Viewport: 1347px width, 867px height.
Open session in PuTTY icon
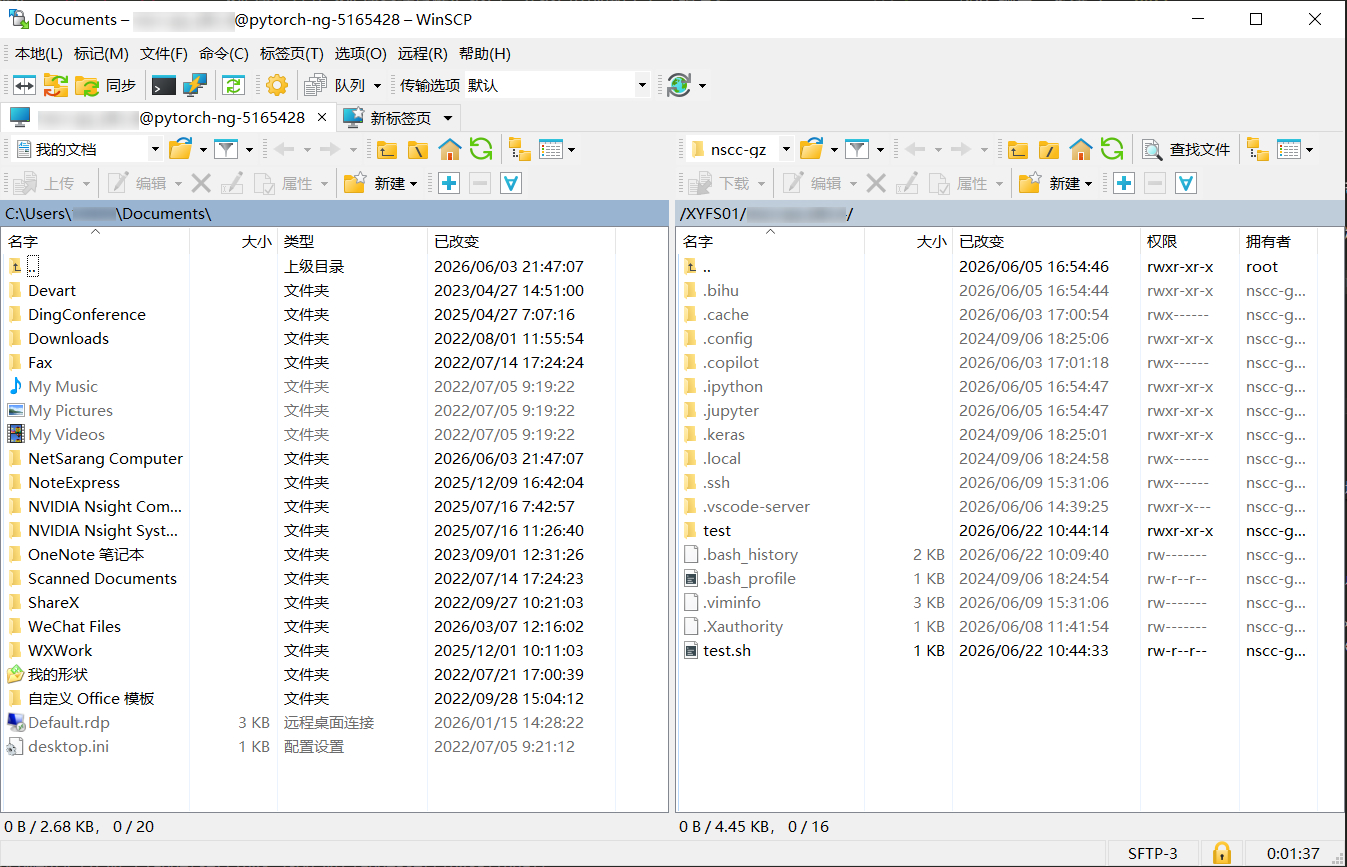[x=195, y=86]
